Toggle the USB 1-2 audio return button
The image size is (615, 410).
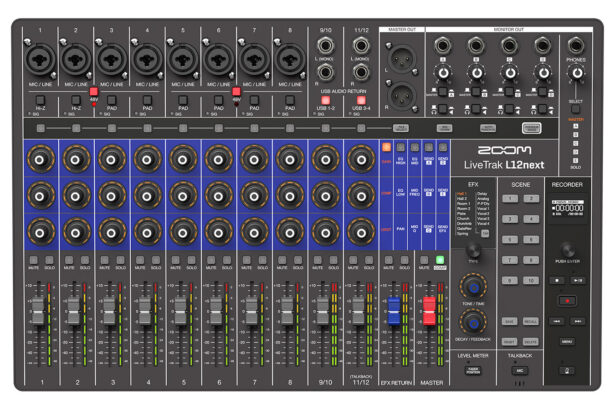(x=326, y=100)
